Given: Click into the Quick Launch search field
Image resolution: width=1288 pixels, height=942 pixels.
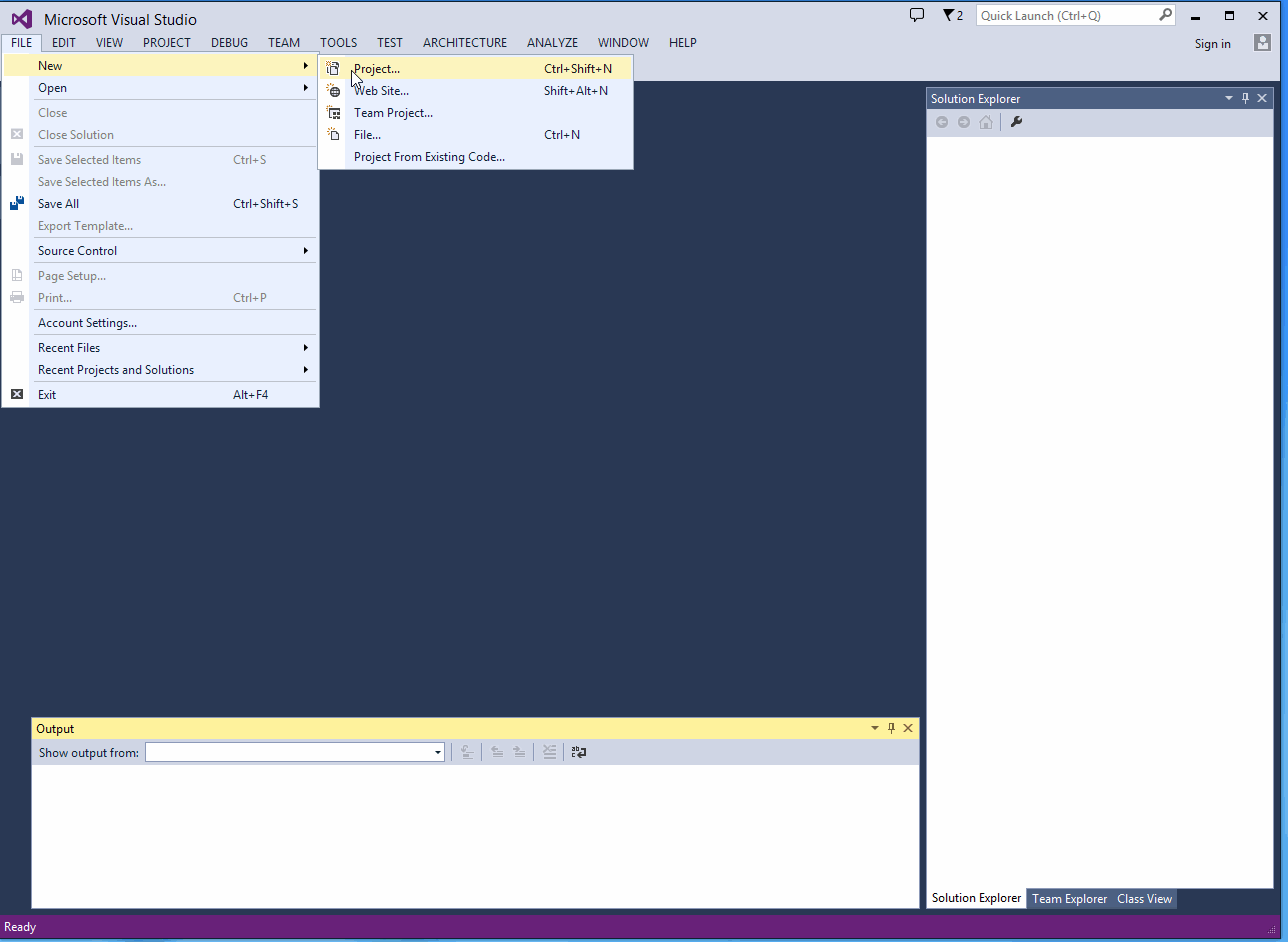Looking at the screenshot, I should click(1066, 15).
